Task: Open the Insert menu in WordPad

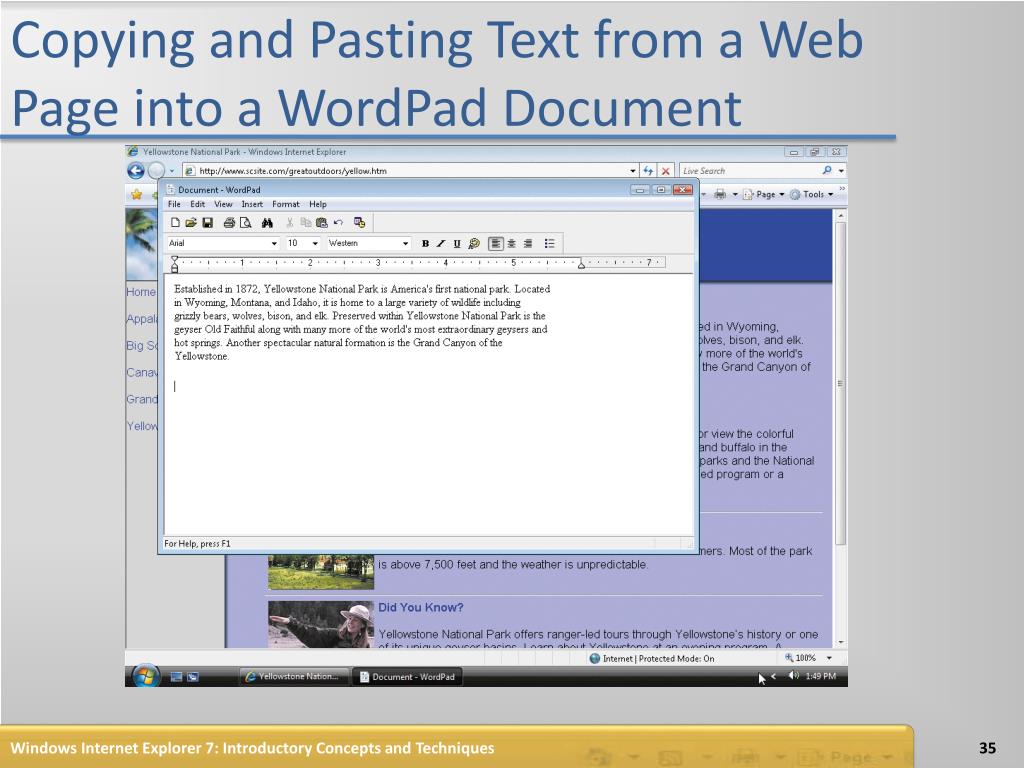Action: [252, 204]
